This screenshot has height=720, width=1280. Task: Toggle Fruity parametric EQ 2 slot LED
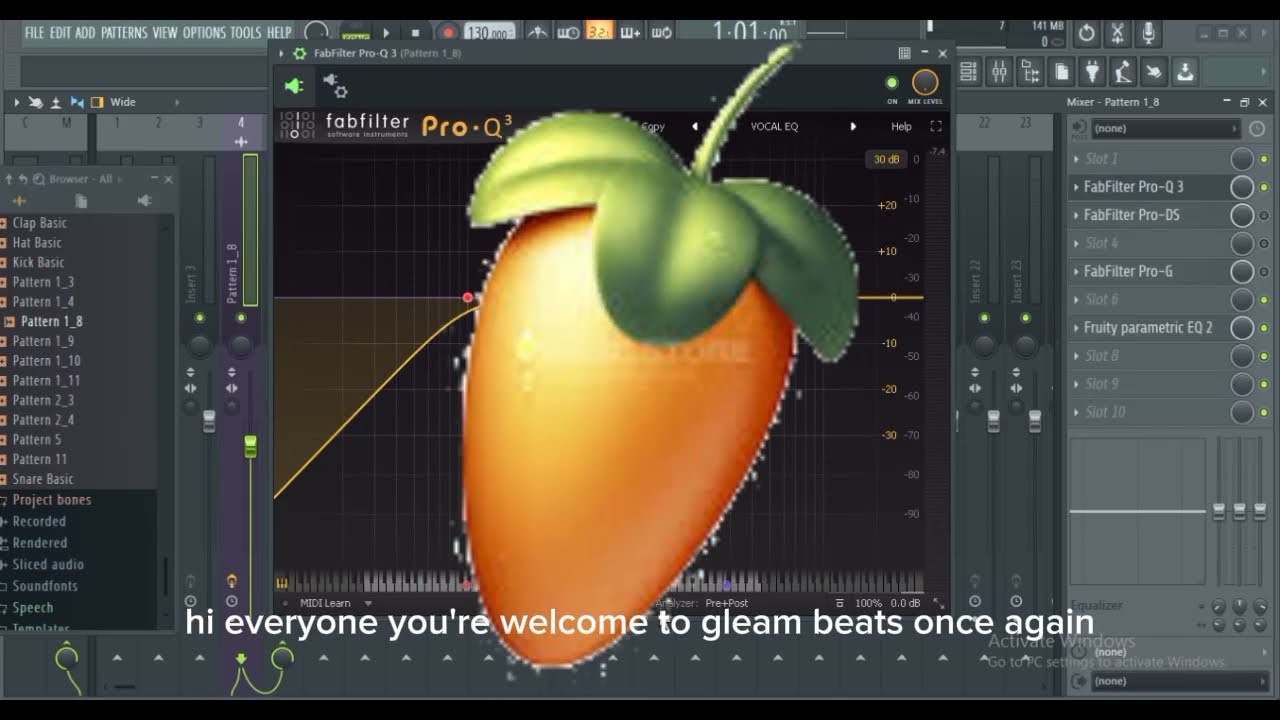point(1264,328)
